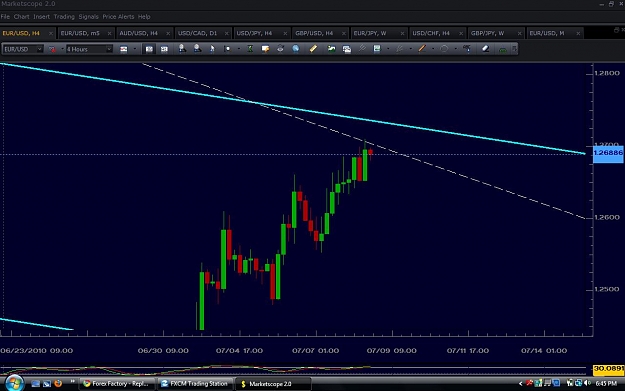Open the Help menu

(144, 17)
